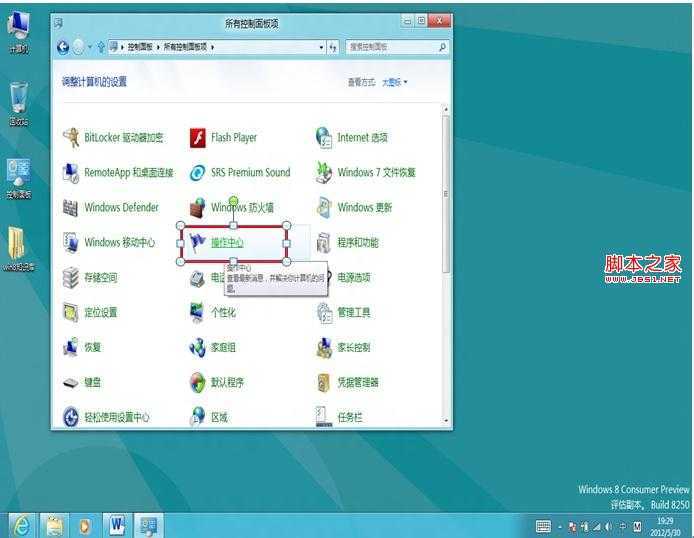Open 家长控制 icon
Image resolution: width=694 pixels, height=538 pixels.
tap(324, 347)
